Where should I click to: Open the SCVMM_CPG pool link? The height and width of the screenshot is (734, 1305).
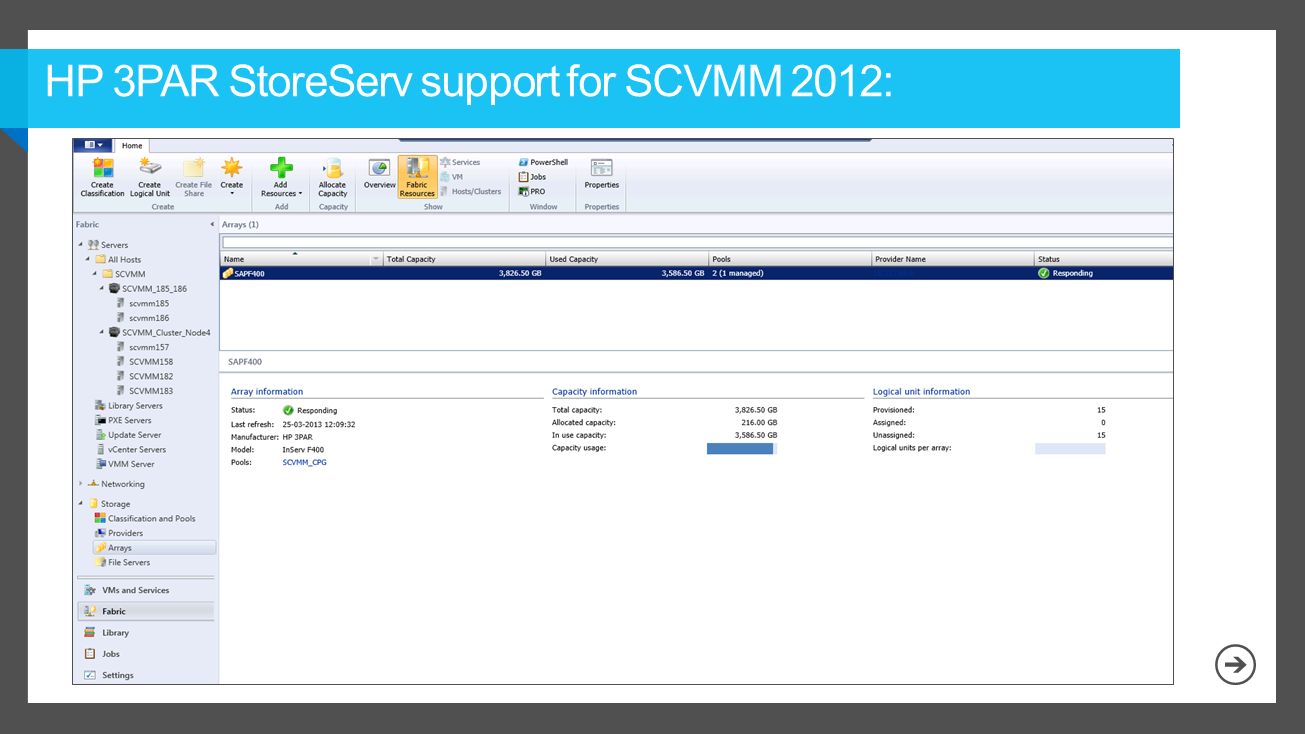[x=305, y=463]
